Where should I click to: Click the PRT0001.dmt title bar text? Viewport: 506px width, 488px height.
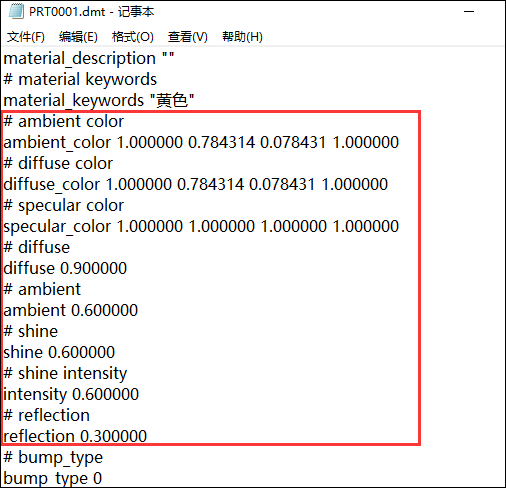[x=91, y=12]
